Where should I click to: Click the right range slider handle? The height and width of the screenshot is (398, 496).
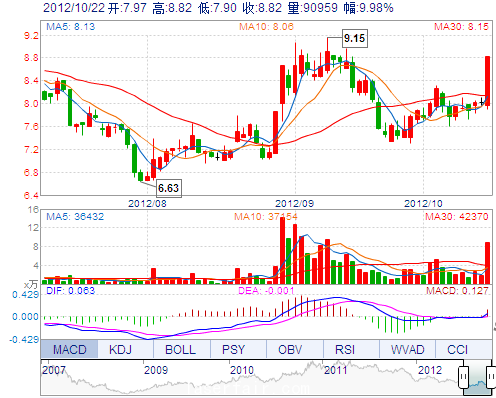491,377
